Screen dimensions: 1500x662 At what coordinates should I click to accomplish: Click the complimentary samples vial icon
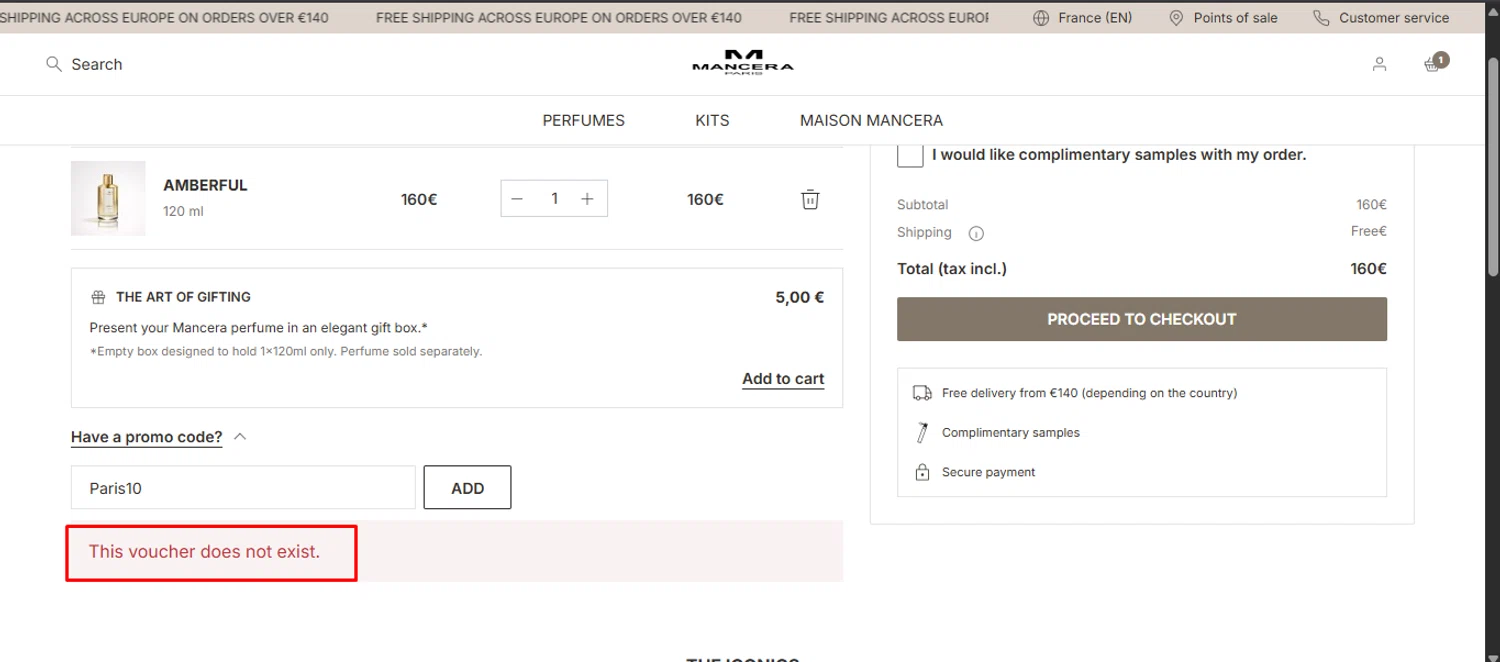click(922, 433)
